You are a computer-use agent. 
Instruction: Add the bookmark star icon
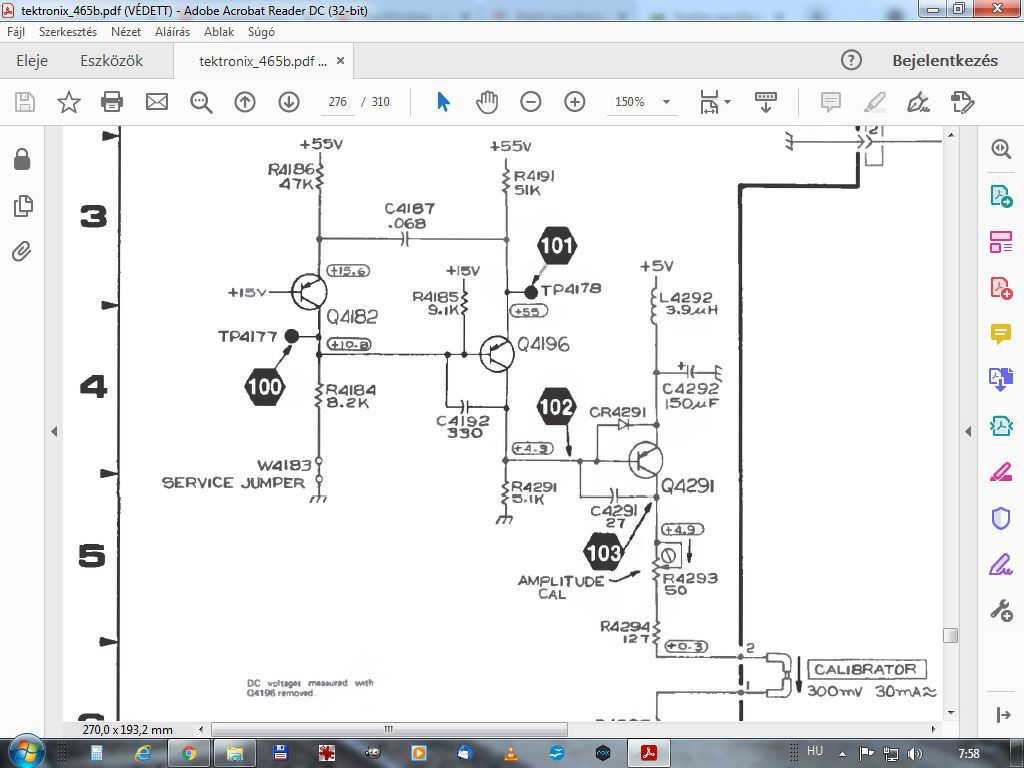click(69, 102)
